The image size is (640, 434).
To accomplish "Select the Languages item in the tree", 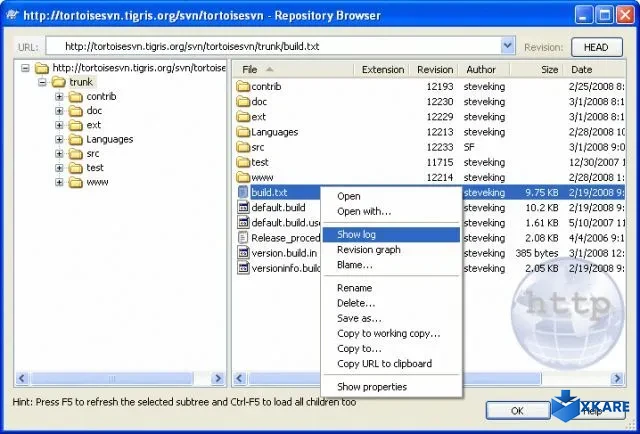I will point(109,139).
